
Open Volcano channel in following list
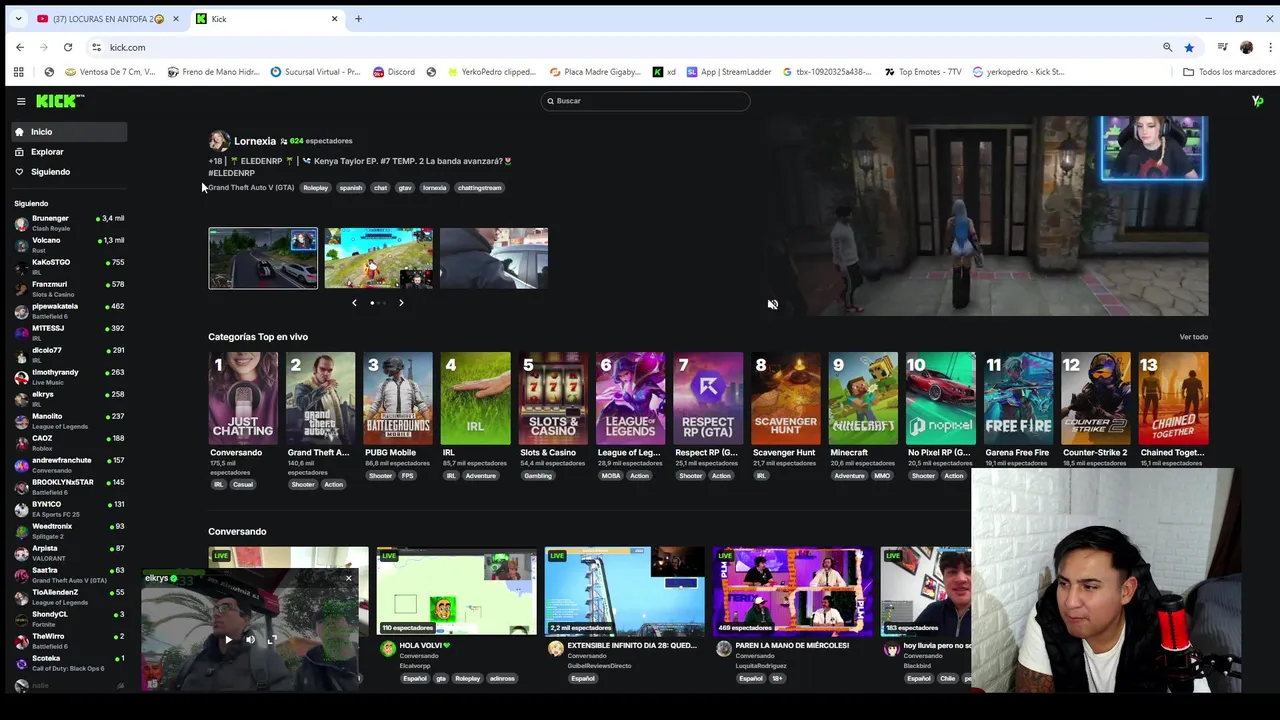[69, 245]
